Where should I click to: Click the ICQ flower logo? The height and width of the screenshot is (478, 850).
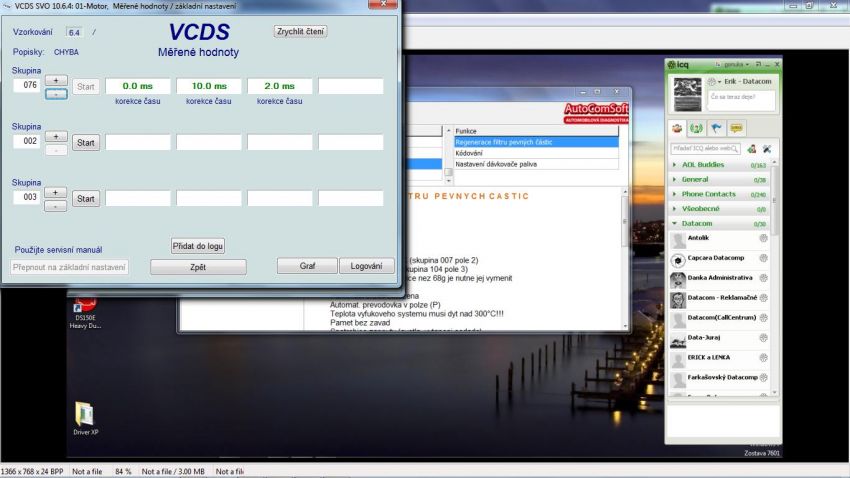(672, 64)
